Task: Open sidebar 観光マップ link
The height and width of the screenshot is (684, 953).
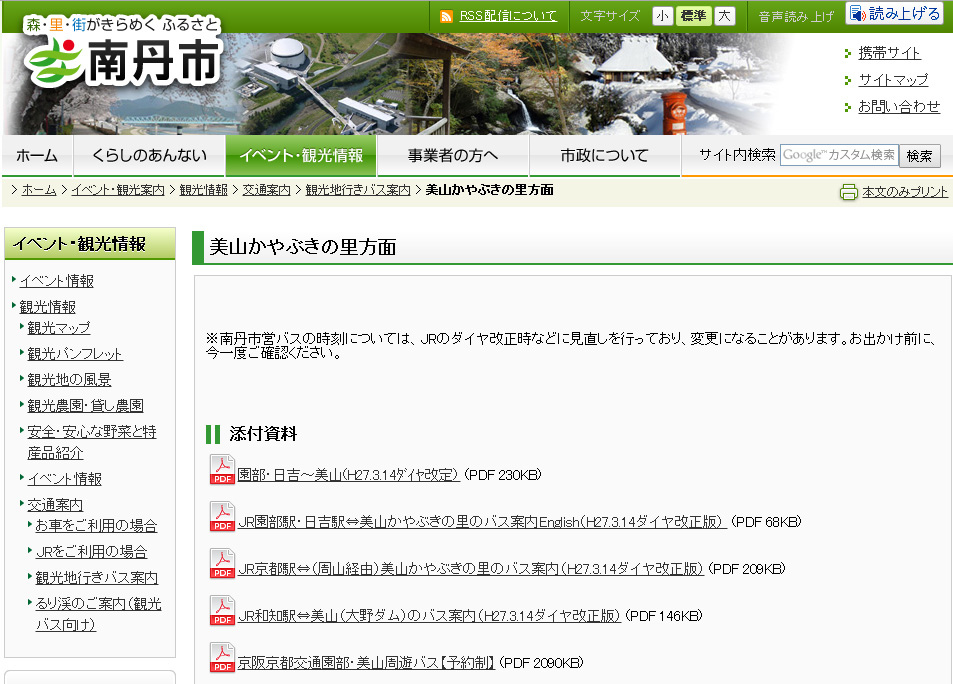Action: 59,328
